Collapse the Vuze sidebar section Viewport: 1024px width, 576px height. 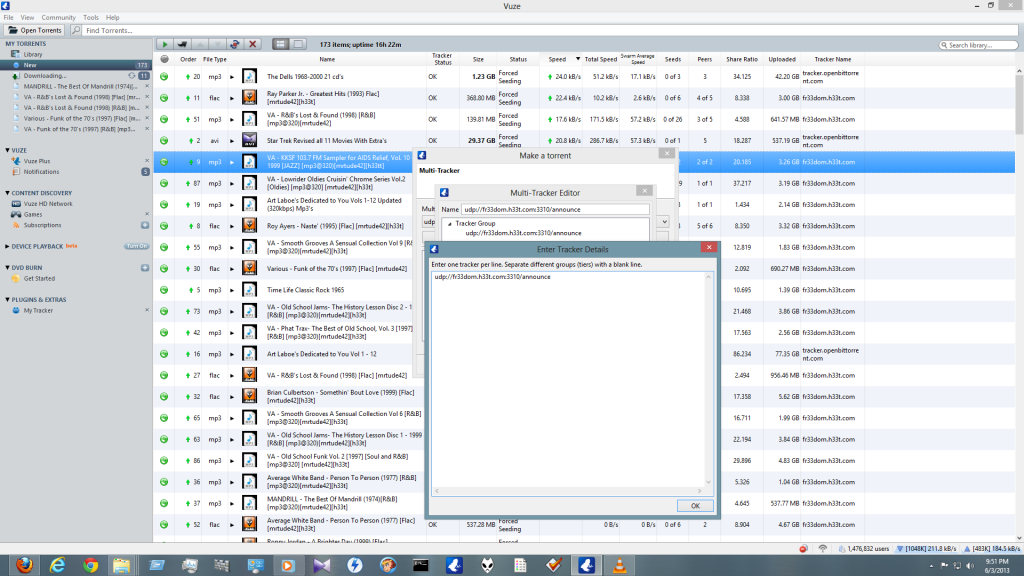[x=7, y=150]
